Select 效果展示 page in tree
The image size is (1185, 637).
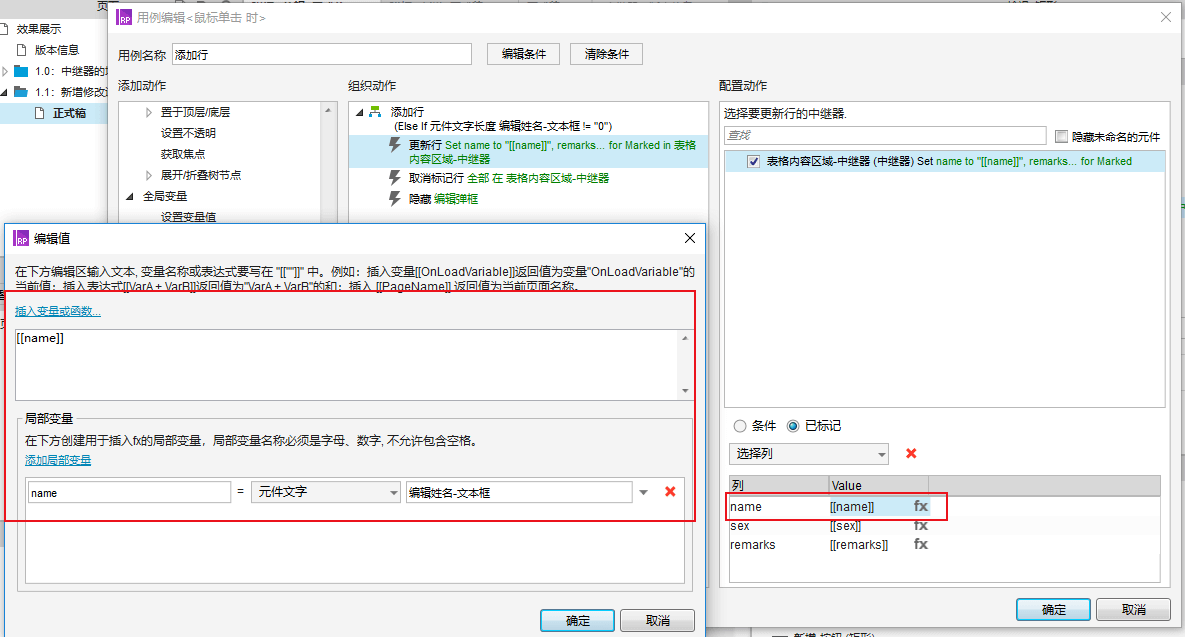39,29
